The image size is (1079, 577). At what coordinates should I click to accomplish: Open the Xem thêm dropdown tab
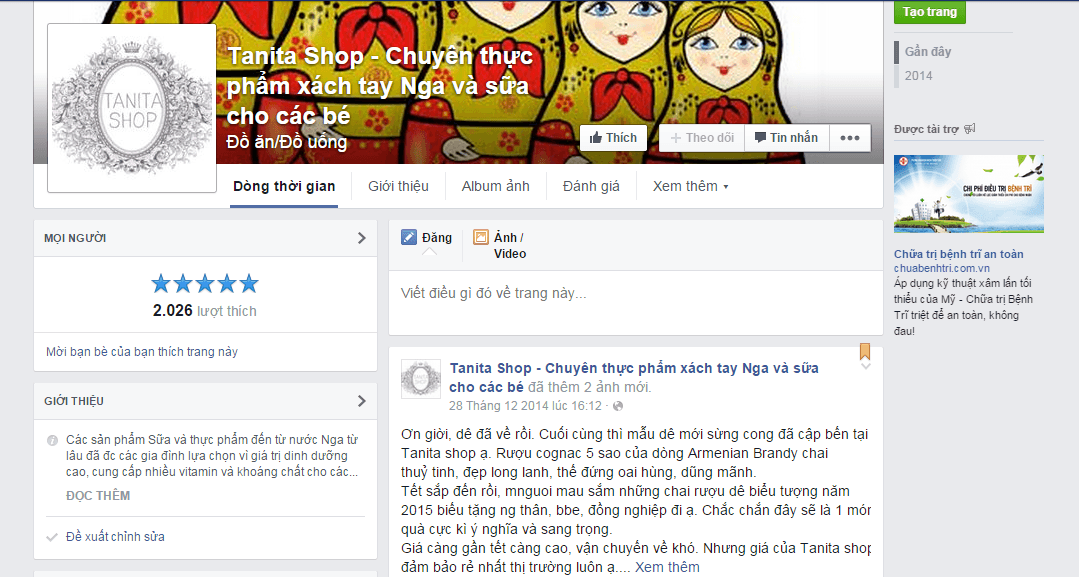690,186
